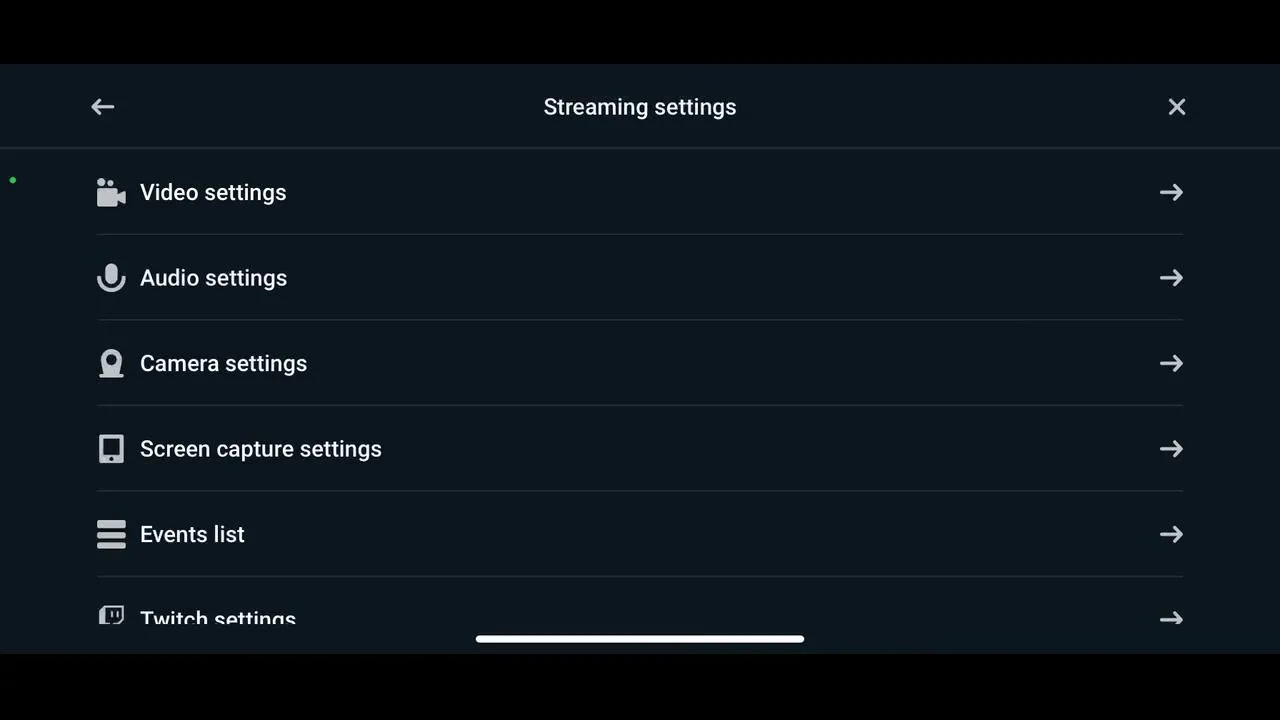
Task: Click the Twitch logo icon
Action: (x=111, y=614)
